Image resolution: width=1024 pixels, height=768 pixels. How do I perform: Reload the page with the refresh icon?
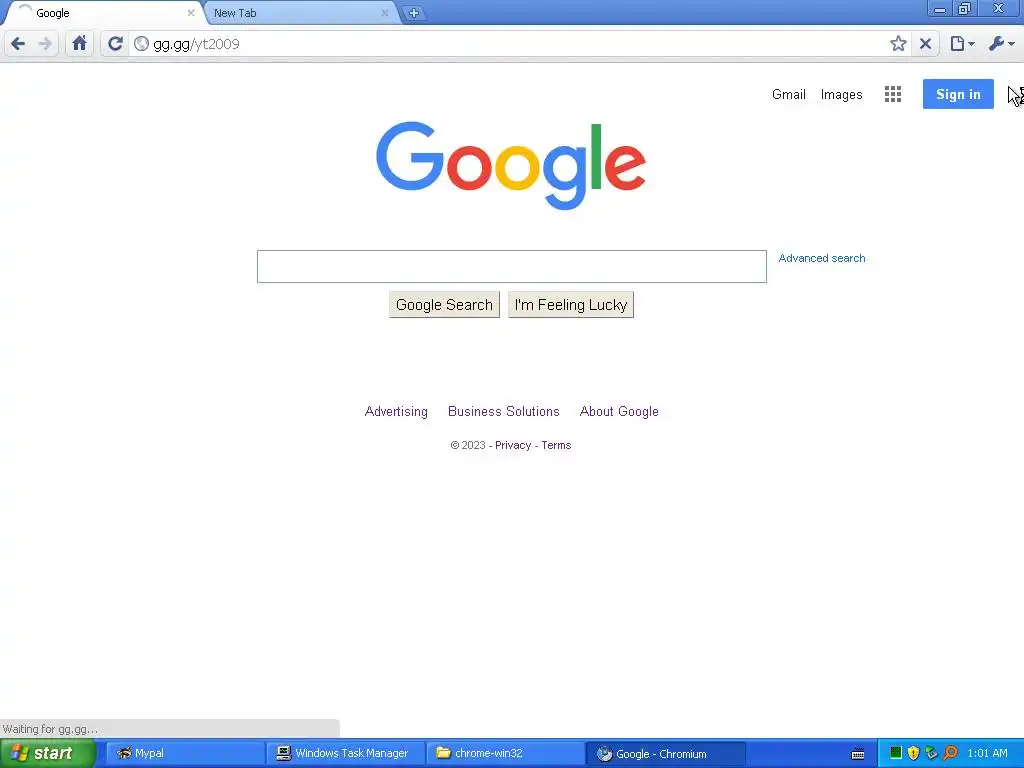(x=116, y=44)
